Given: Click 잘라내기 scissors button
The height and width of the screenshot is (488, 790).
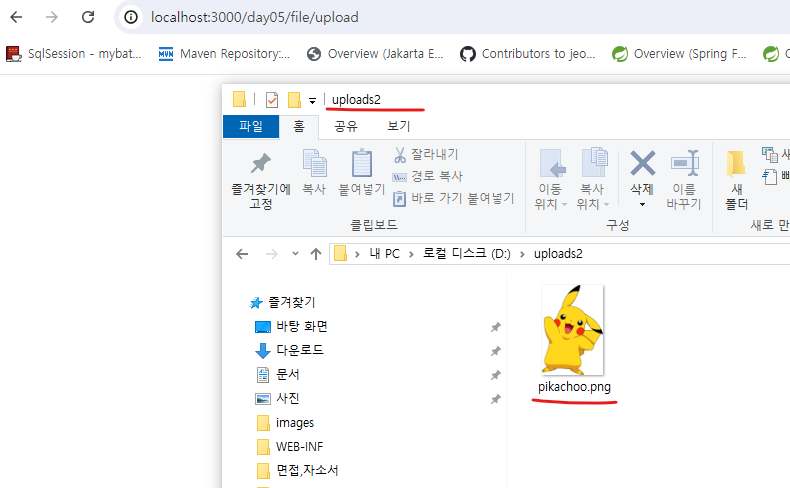Looking at the screenshot, I should coord(426,154).
